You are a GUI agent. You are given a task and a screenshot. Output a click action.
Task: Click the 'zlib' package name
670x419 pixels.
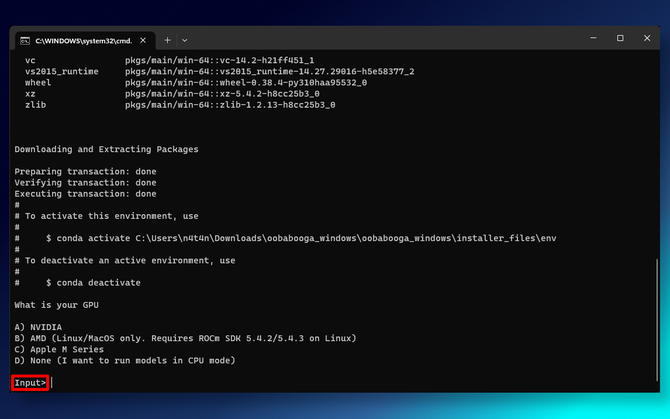tap(35, 105)
